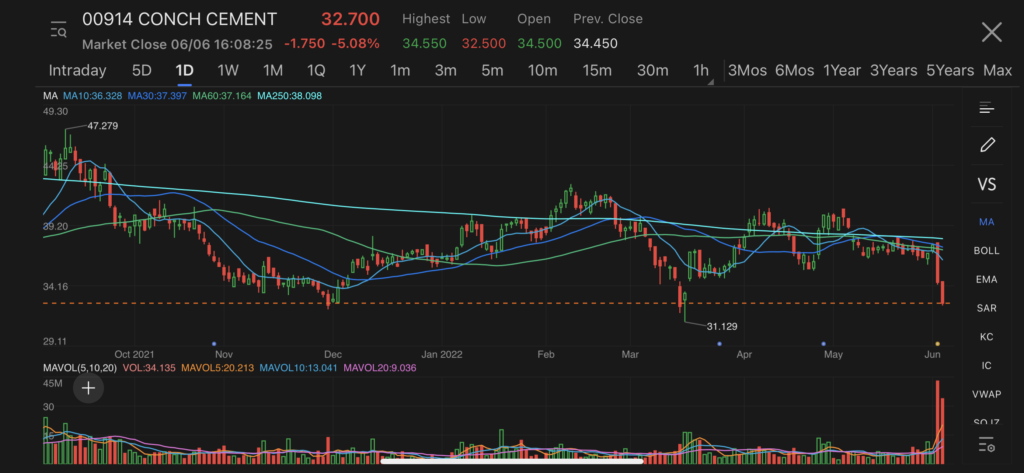Screen dimensions: 1024x473
Task: Click the MA30:37.397 legend value
Action: pos(157,96)
